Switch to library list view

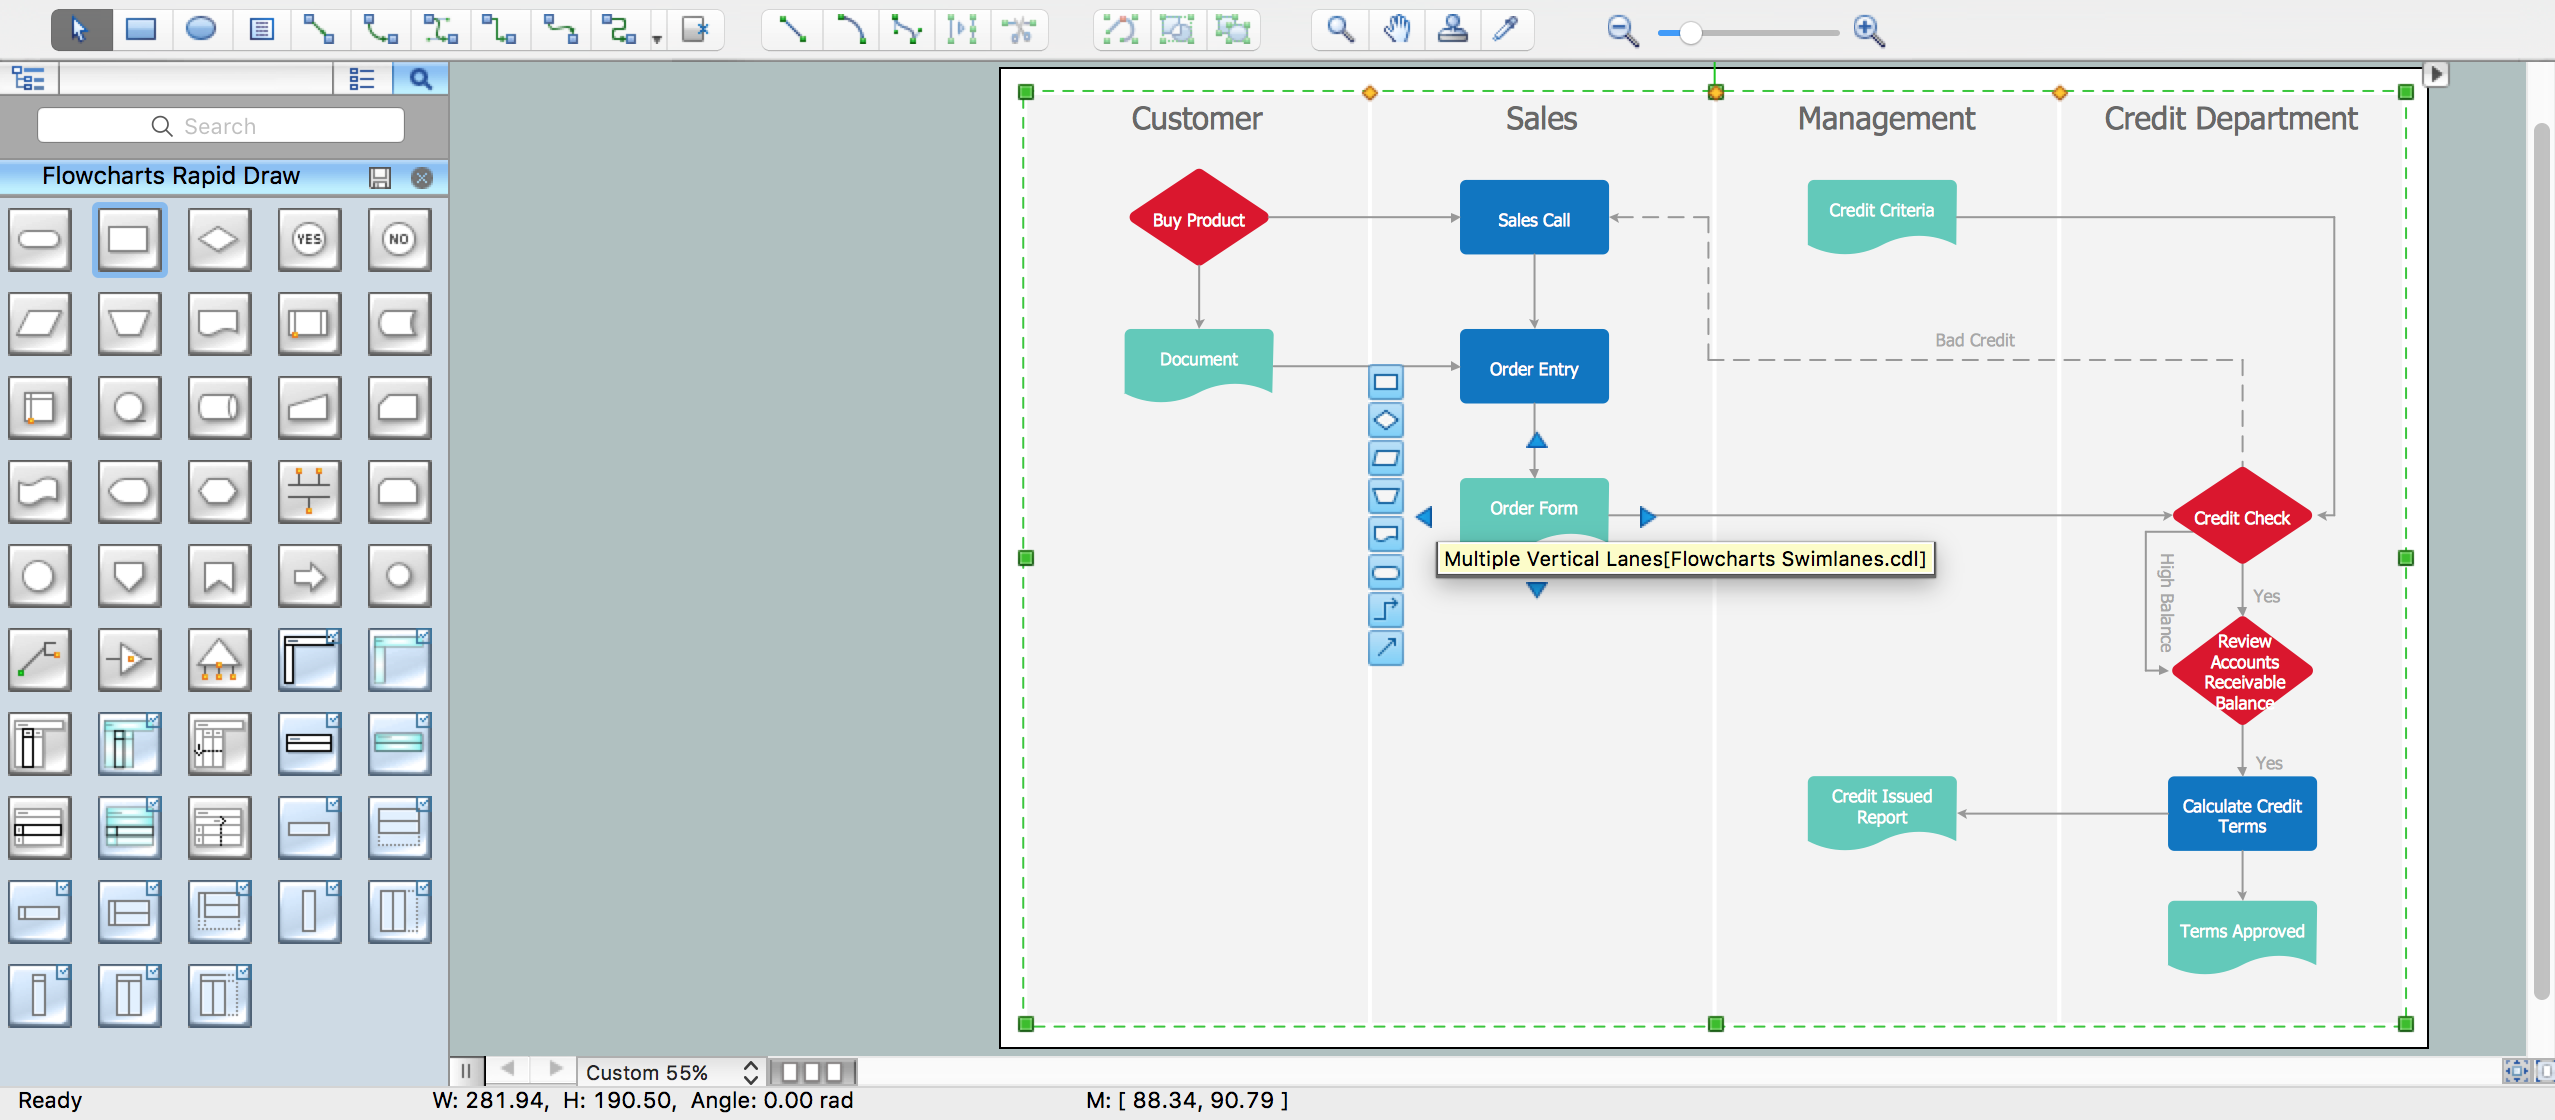coord(362,78)
